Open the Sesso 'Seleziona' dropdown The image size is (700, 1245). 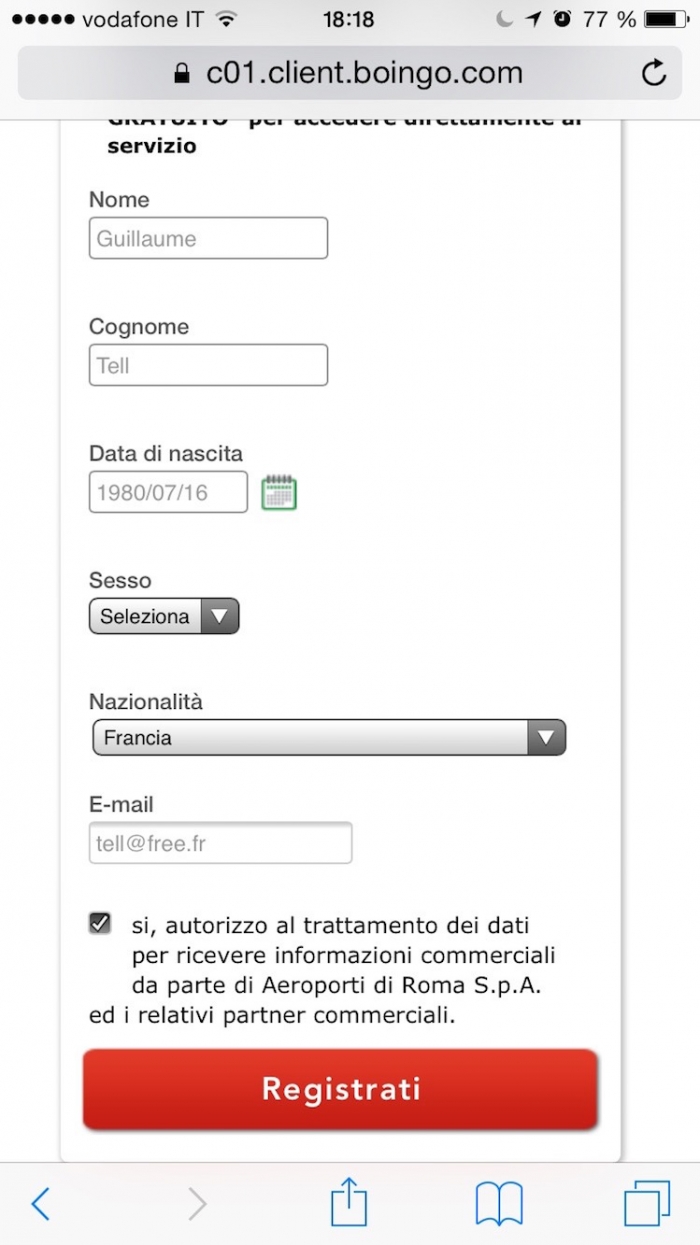point(164,616)
